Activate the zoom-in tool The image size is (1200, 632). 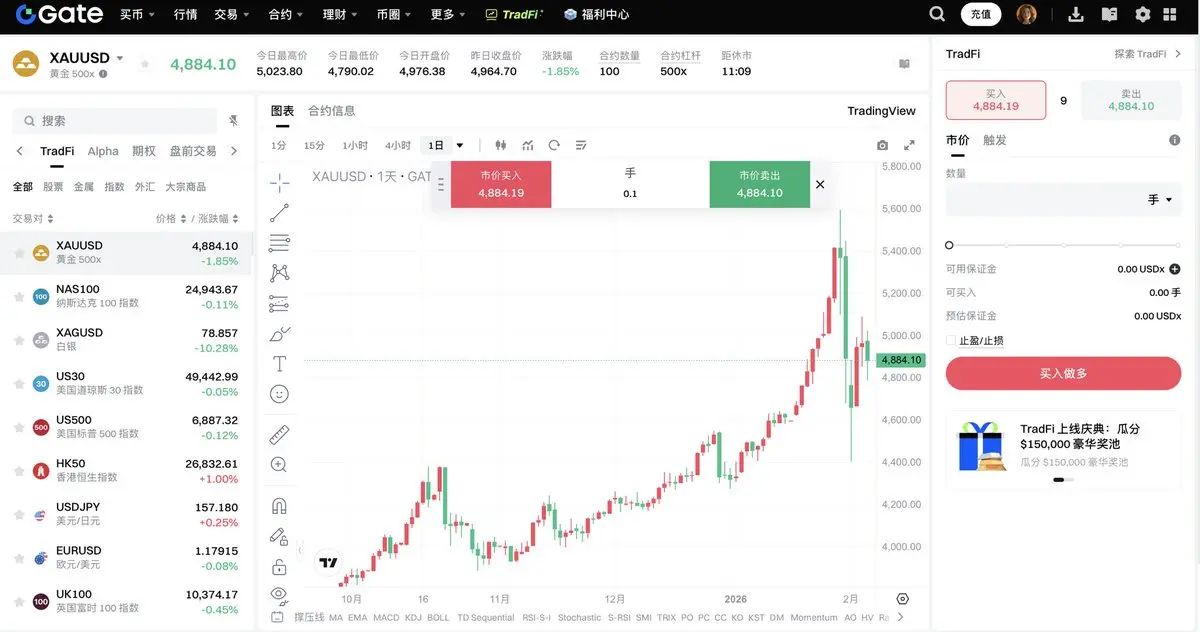tap(280, 465)
